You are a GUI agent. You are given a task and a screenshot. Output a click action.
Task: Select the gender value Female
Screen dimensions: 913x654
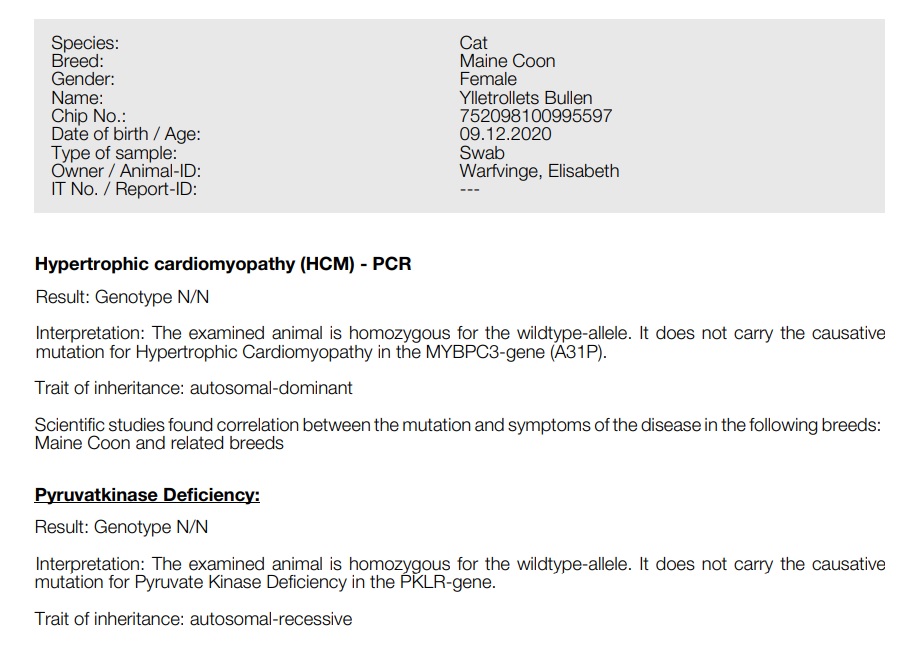[x=488, y=79]
